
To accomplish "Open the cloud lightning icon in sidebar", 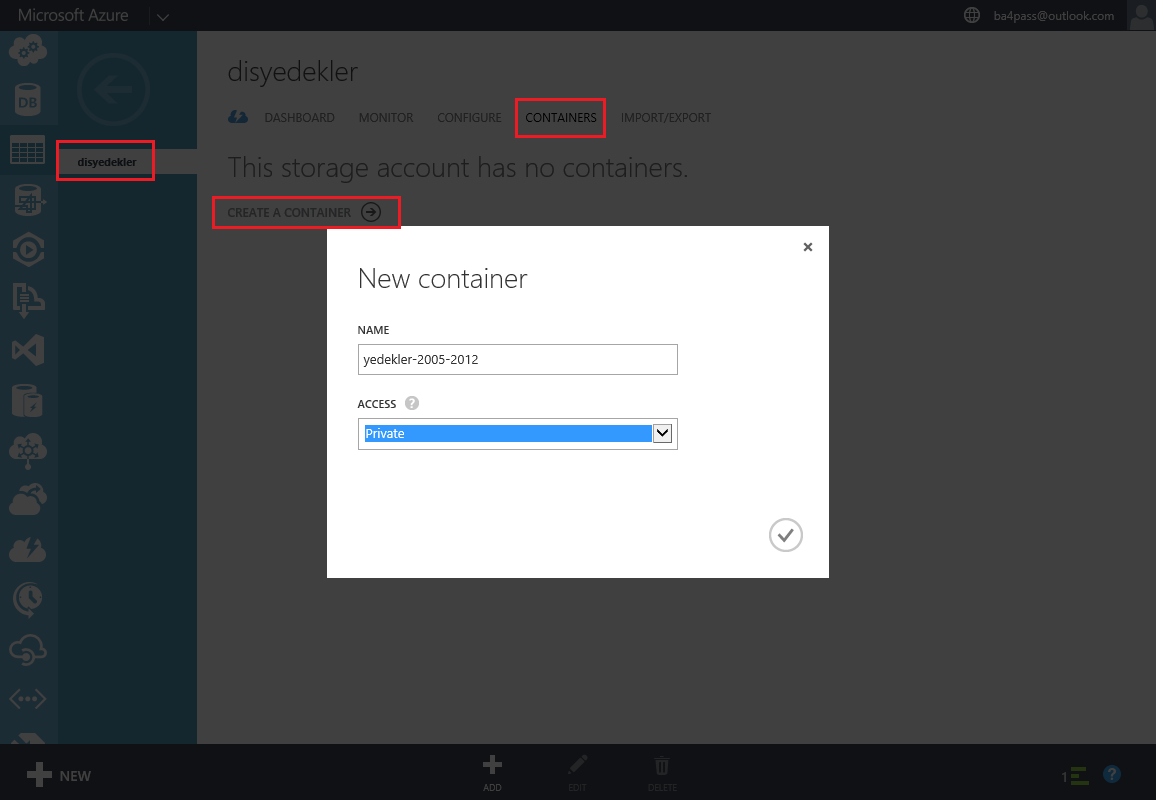I will pyautogui.click(x=28, y=550).
